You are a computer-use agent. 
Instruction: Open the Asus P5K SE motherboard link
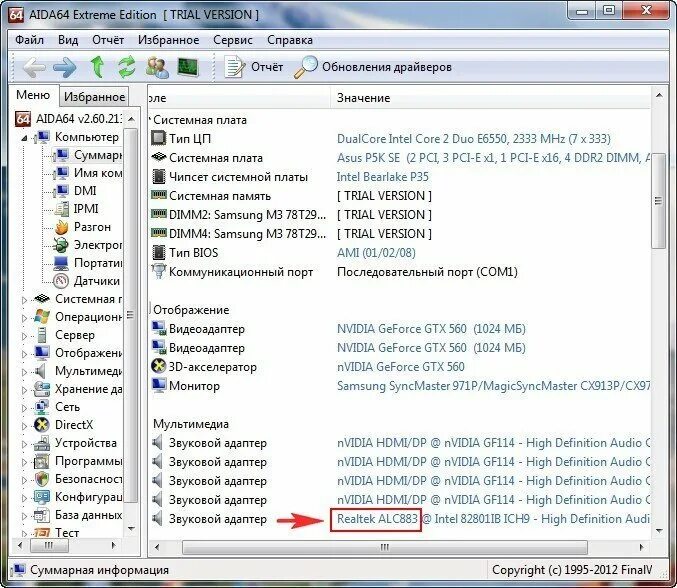tap(494, 158)
